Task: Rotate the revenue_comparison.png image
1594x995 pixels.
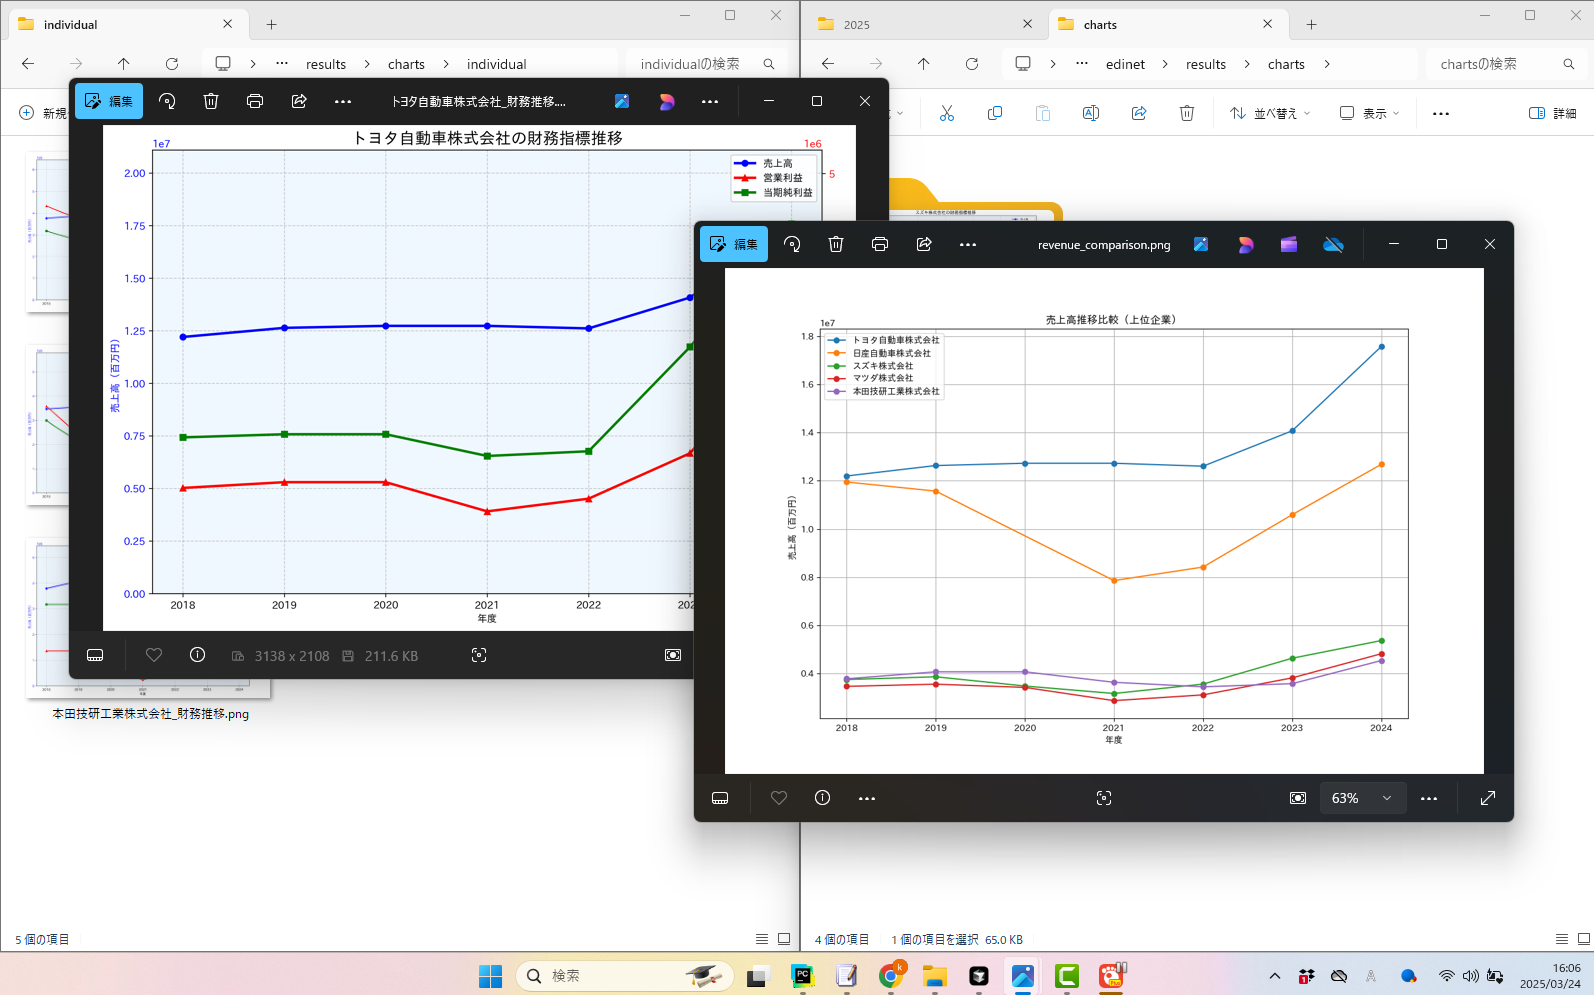Action: point(792,244)
